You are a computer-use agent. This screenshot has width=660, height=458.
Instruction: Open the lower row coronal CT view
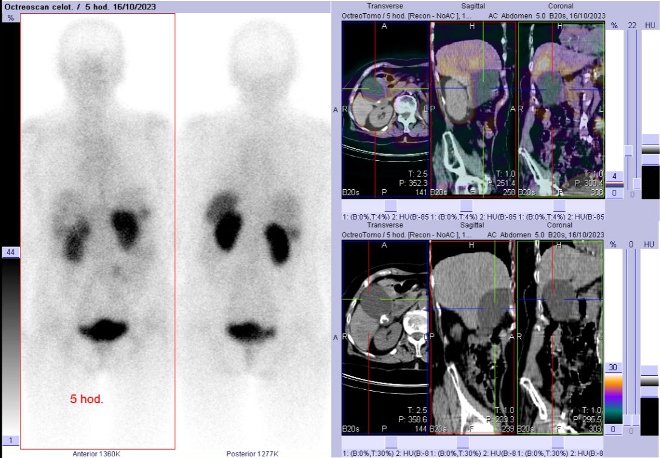(x=561, y=337)
